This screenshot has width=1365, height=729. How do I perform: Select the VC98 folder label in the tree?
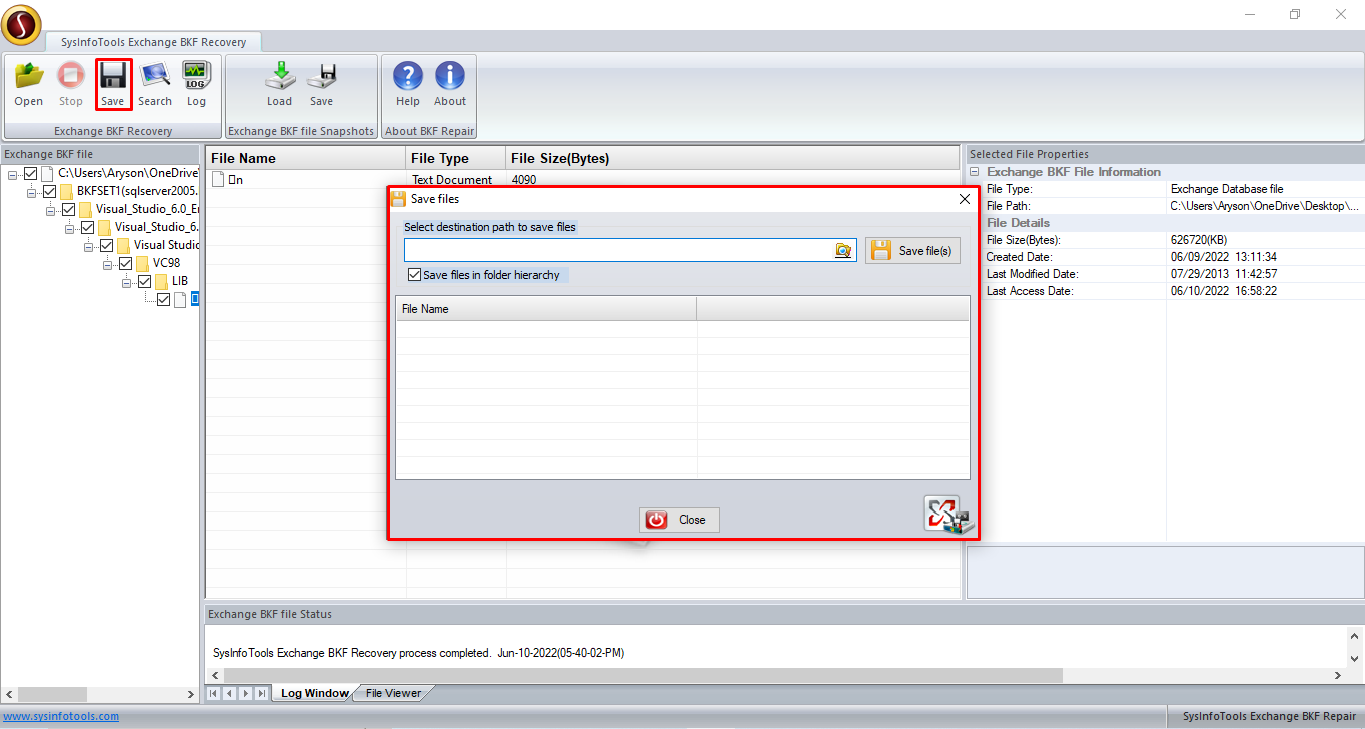pos(165,263)
